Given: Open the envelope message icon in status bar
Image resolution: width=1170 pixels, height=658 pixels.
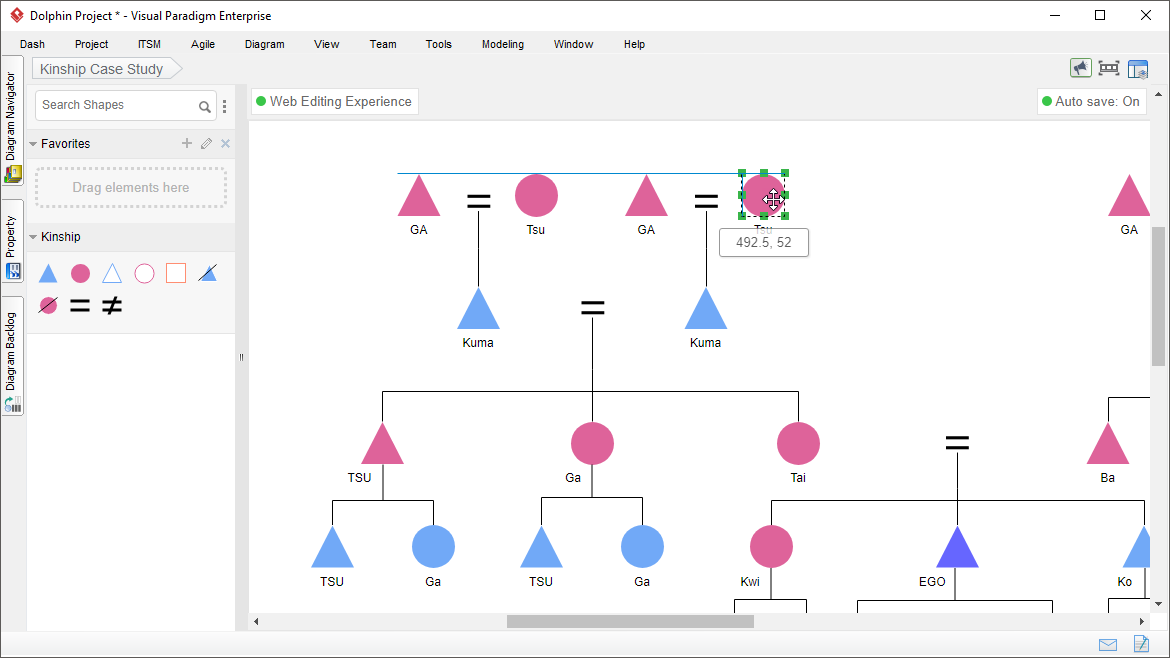Looking at the screenshot, I should [x=1108, y=645].
